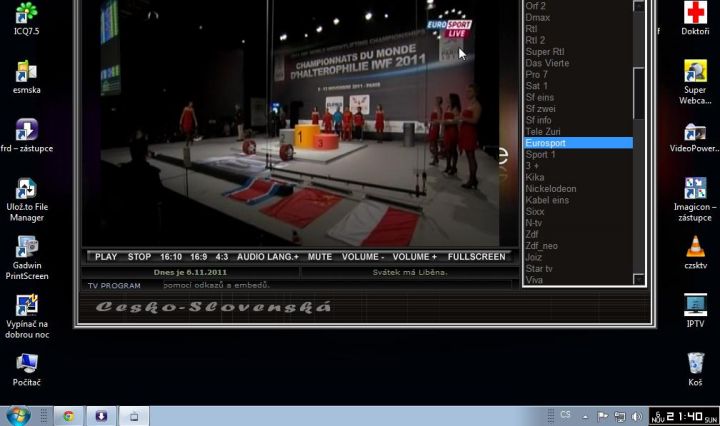The height and width of the screenshot is (426, 720).
Task: Open Vypínač na dobrou noc icon
Action: click(26, 317)
